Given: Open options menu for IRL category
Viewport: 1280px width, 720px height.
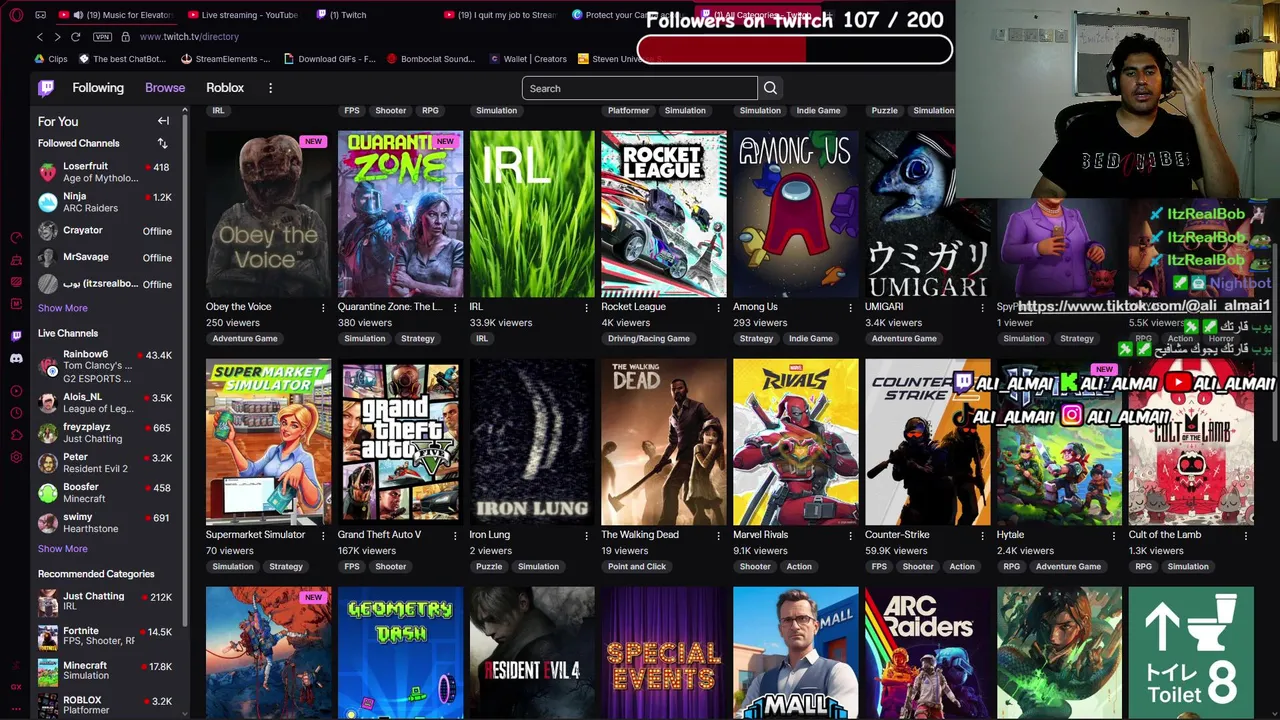Looking at the screenshot, I should pyautogui.click(x=586, y=307).
